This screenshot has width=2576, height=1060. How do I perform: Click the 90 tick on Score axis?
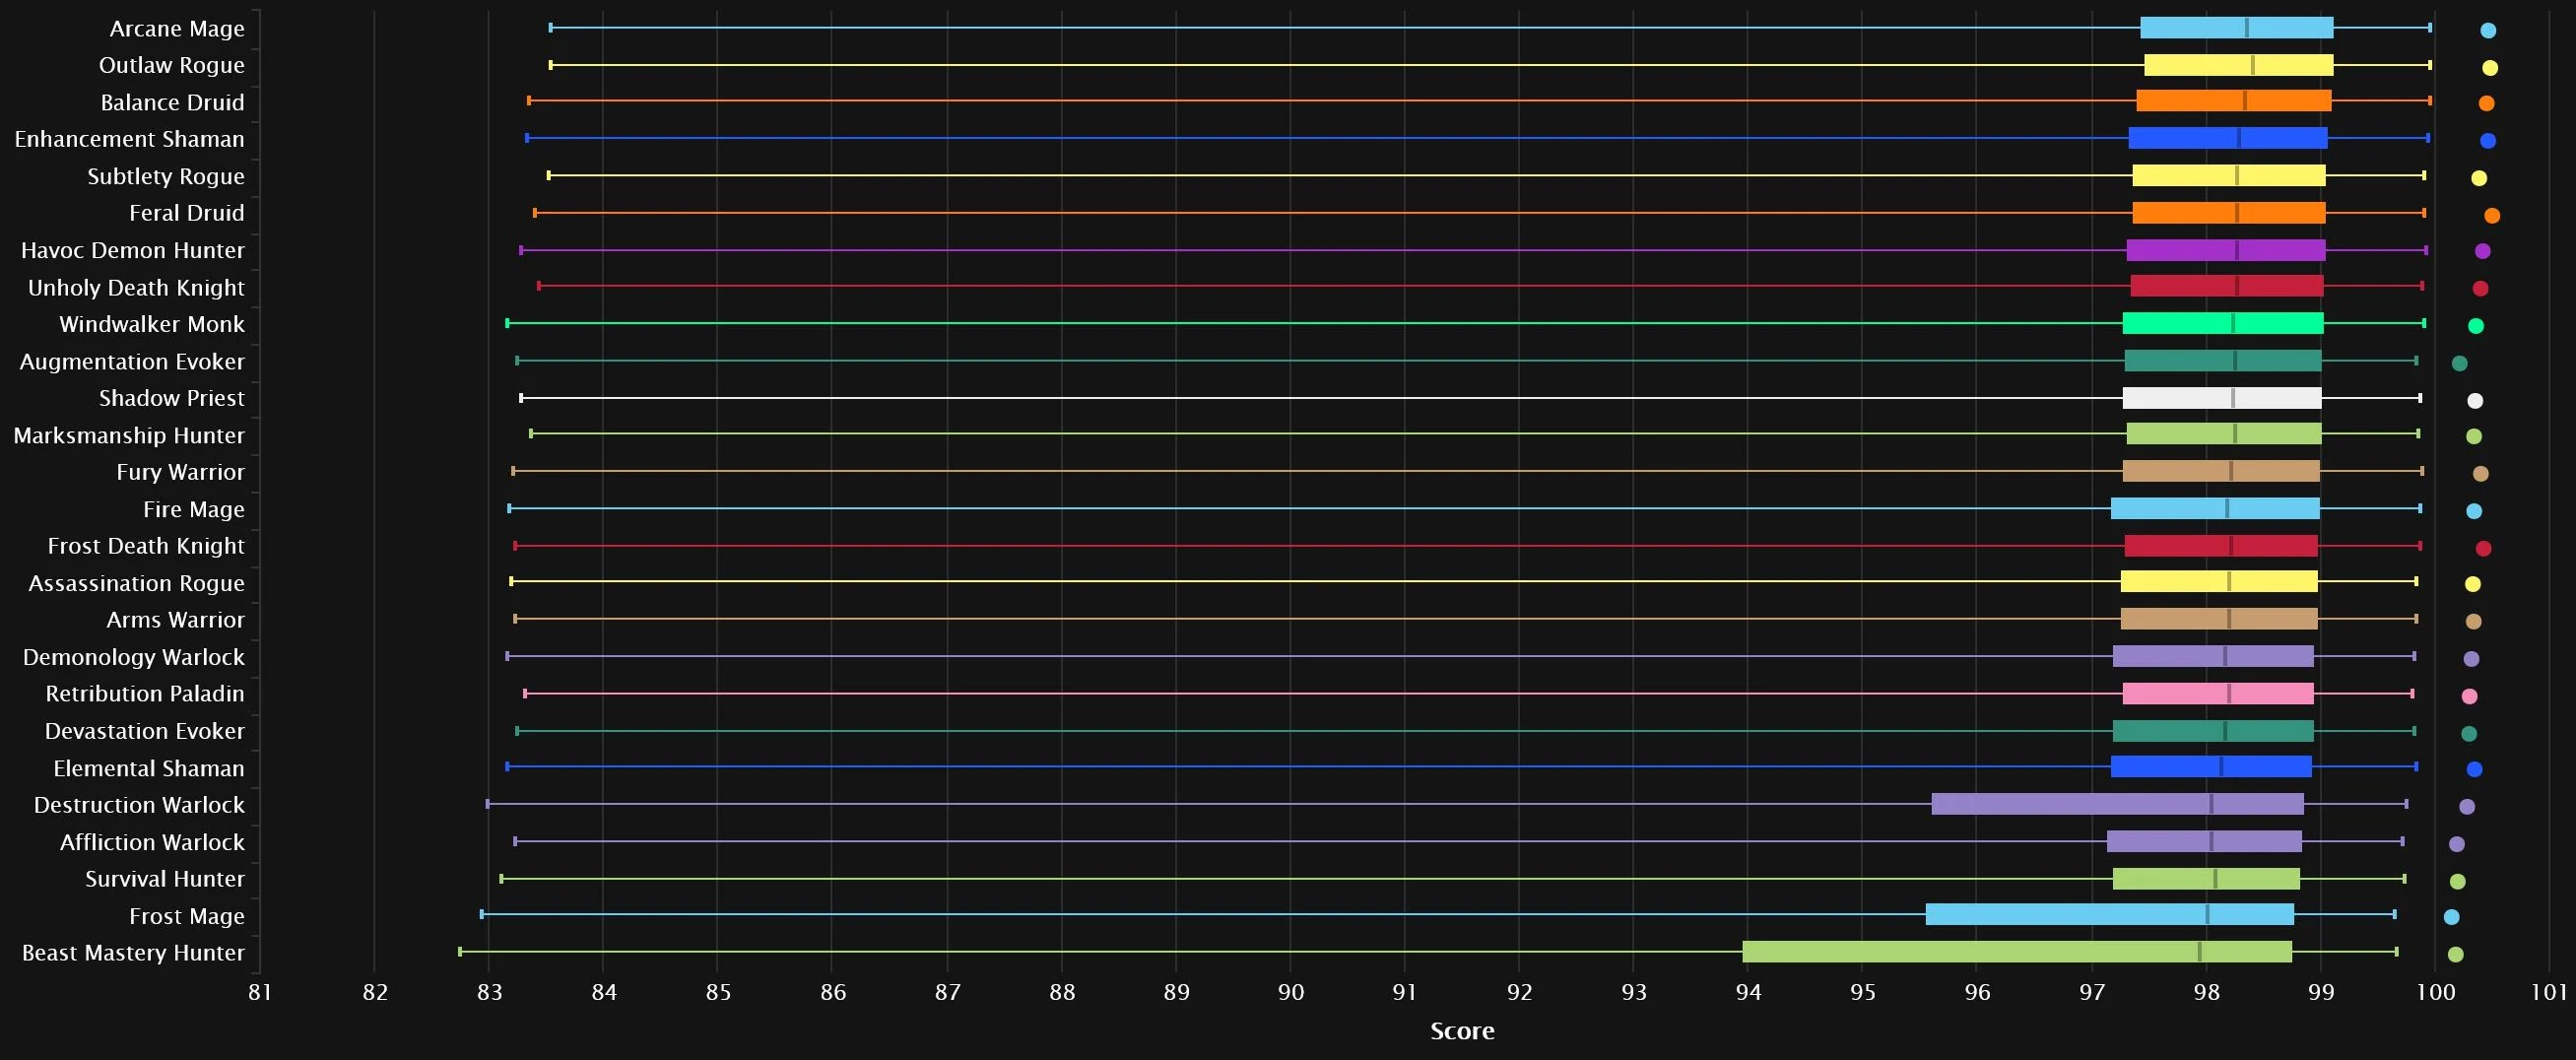pos(1291,992)
